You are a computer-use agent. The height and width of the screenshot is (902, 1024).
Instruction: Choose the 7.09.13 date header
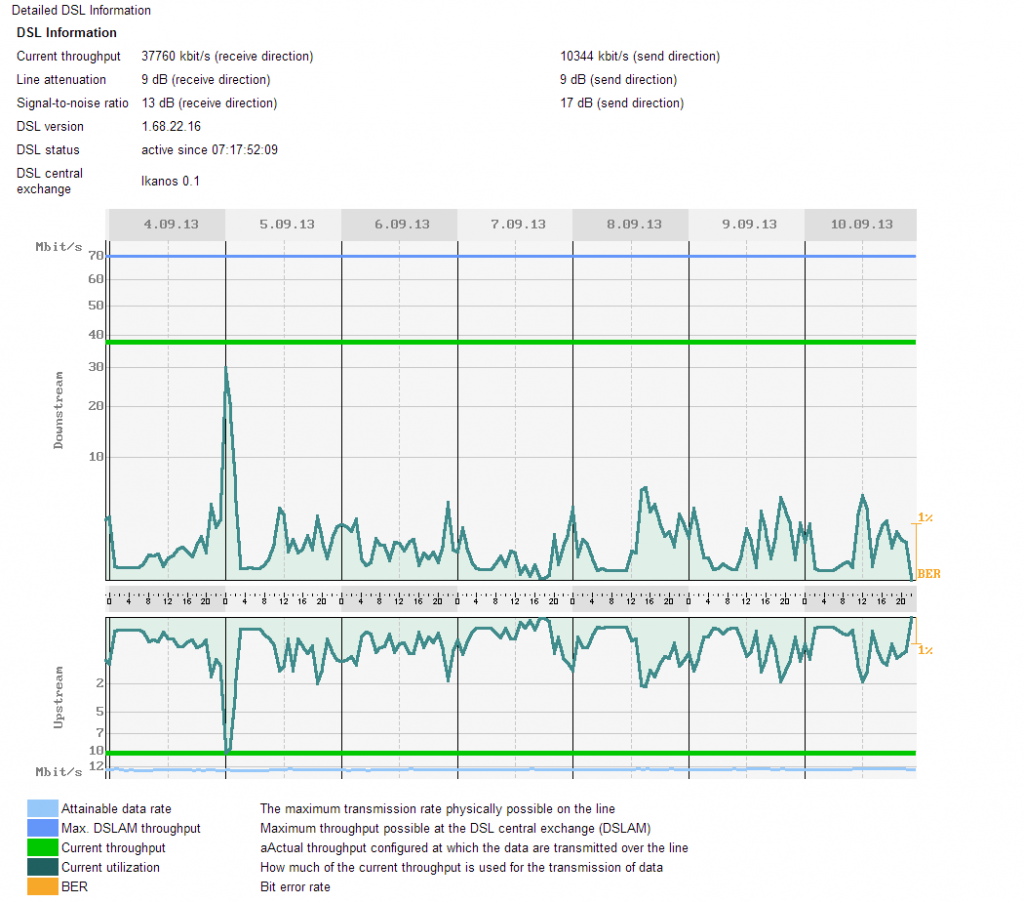[x=517, y=224]
